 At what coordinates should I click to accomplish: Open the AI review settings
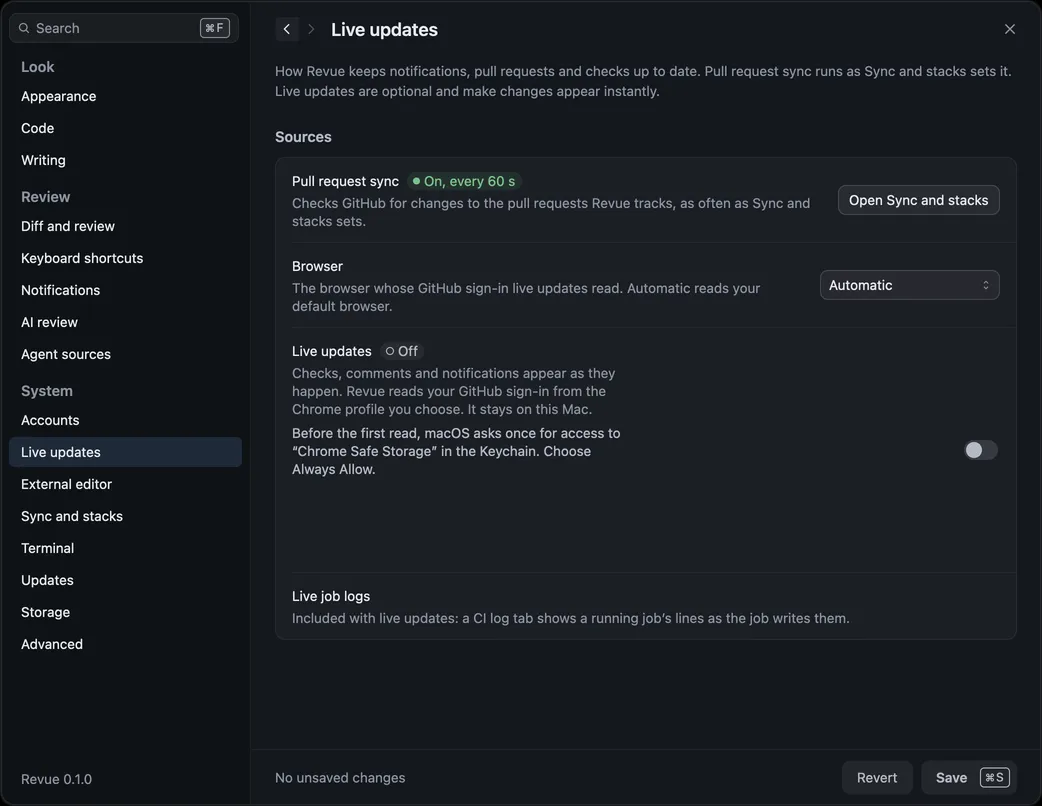point(125,322)
